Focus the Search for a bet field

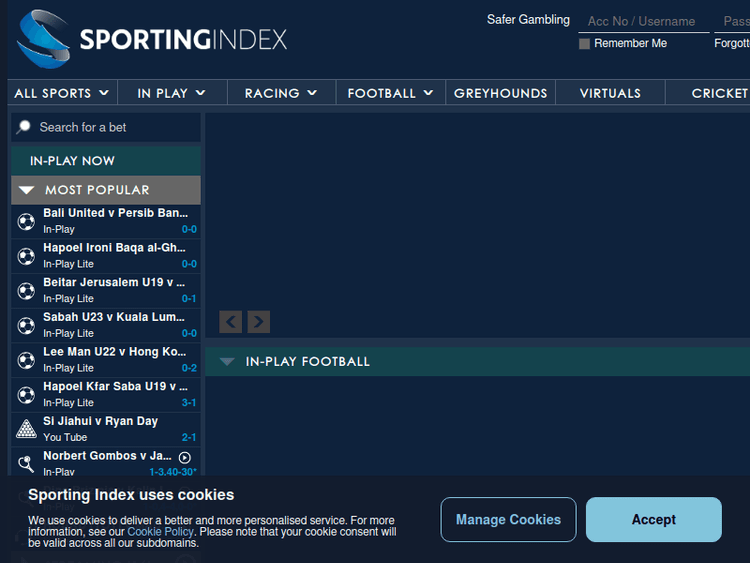click(106, 127)
